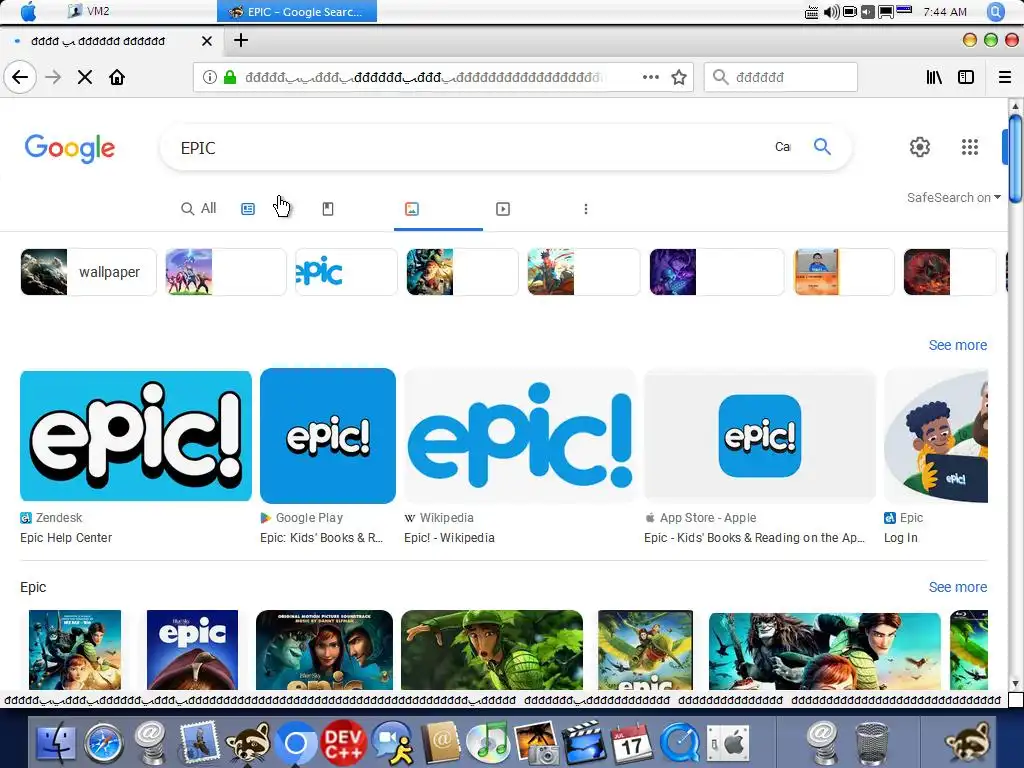Click the browser toolbar search field
The image size is (1024, 768).
(780, 77)
